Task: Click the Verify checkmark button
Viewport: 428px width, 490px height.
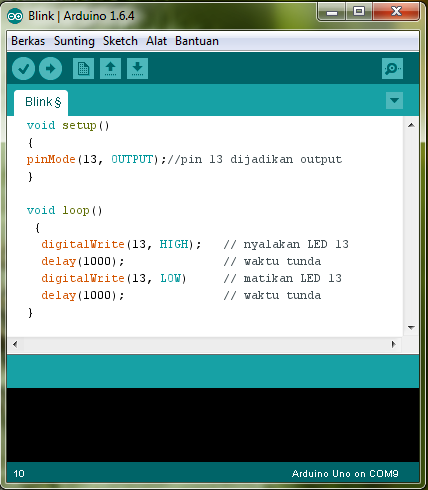Action: (23, 69)
